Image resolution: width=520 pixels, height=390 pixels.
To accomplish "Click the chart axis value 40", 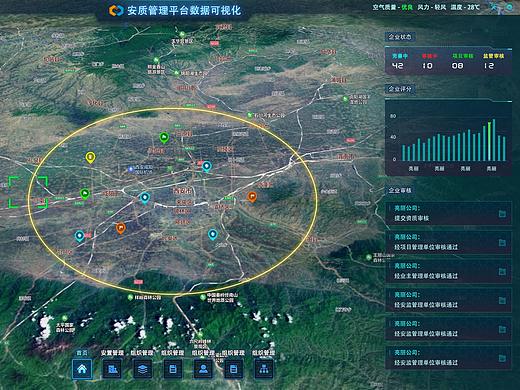I will click(x=393, y=137).
